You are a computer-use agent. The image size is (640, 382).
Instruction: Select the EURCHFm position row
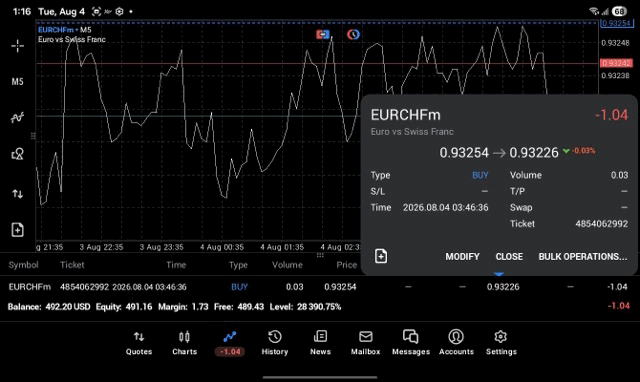point(320,287)
